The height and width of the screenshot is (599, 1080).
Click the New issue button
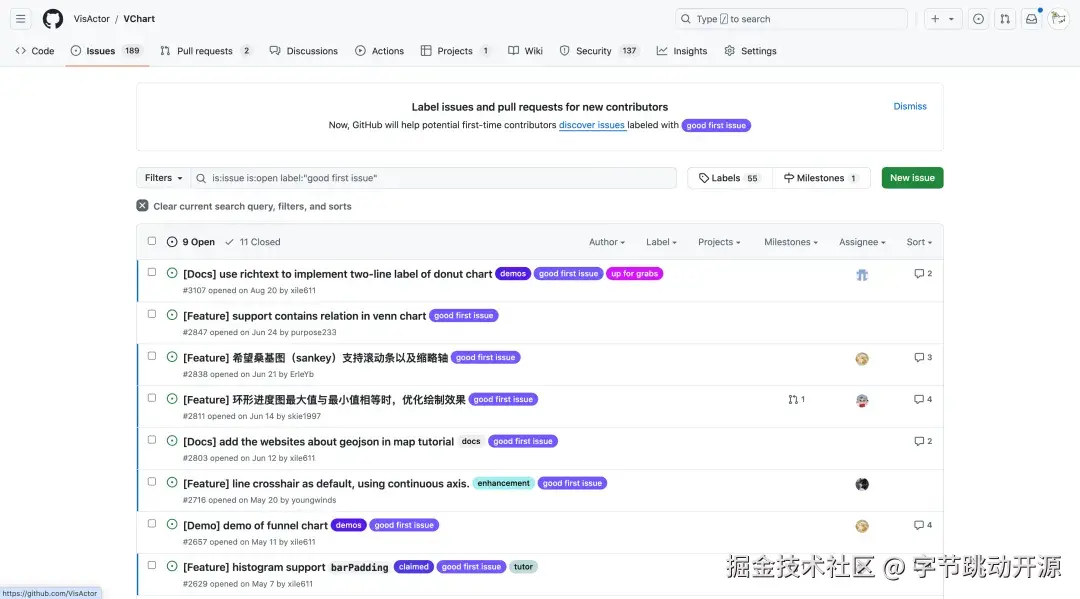click(911, 177)
